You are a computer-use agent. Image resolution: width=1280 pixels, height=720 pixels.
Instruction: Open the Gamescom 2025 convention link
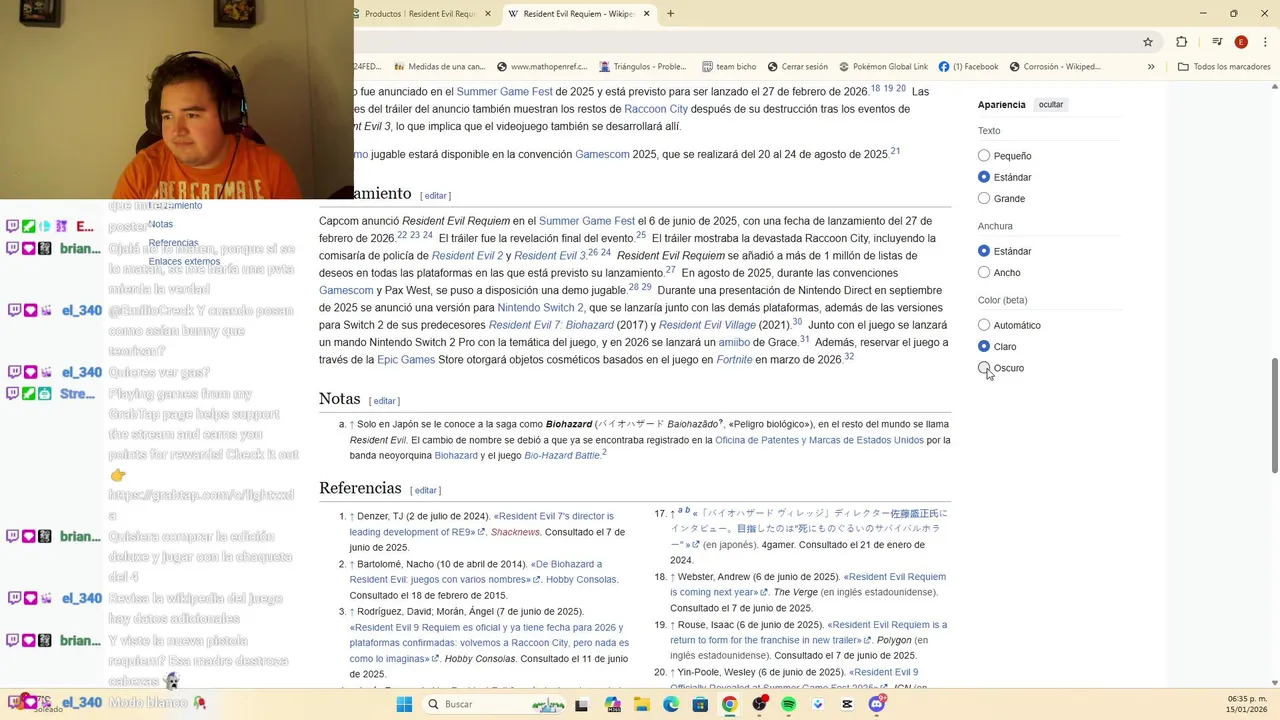(x=602, y=155)
